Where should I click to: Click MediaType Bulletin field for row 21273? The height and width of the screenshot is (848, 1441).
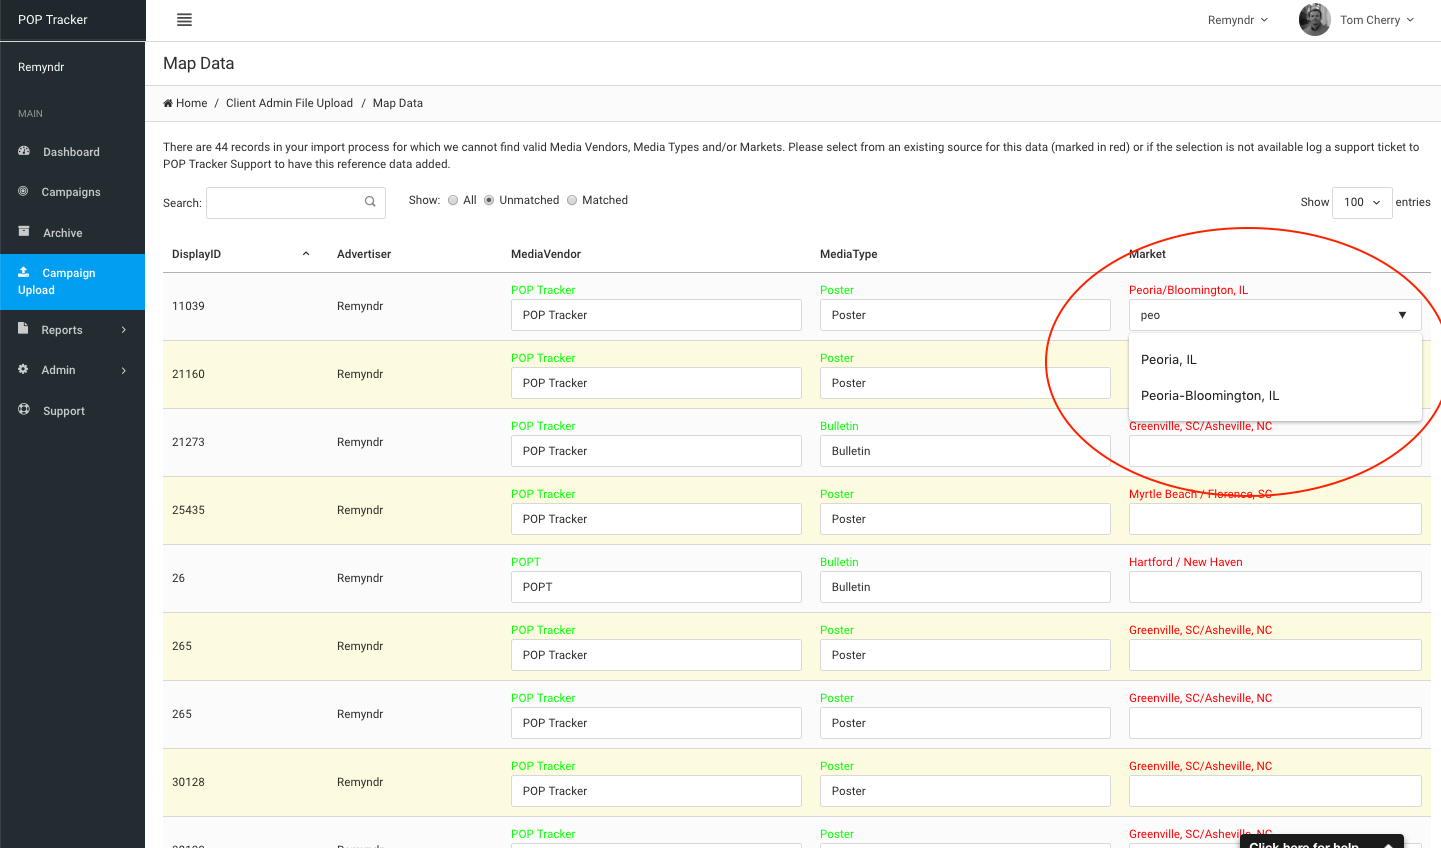965,451
